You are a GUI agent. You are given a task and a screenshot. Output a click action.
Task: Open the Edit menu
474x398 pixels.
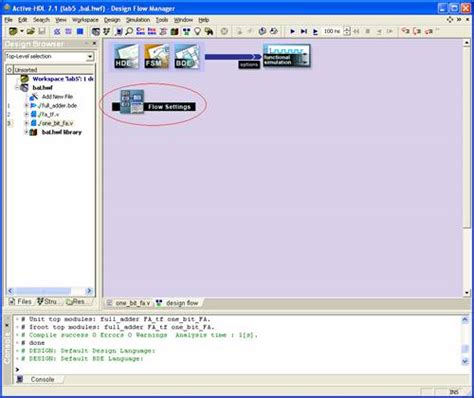[23, 20]
